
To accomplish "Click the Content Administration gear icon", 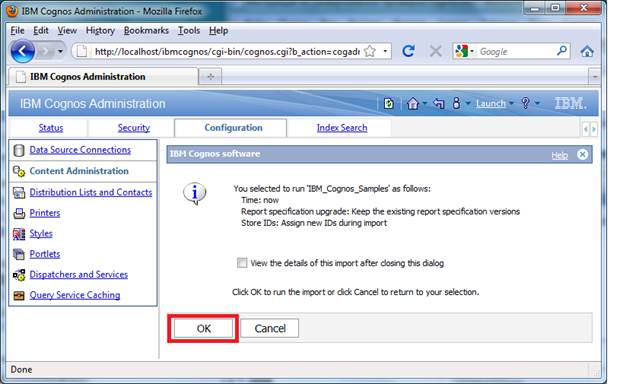I will pyautogui.click(x=19, y=171).
